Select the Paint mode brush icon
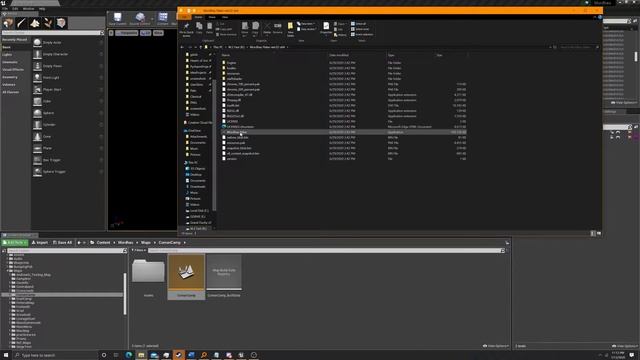Screen dimensions: 640x360 coord(21,23)
